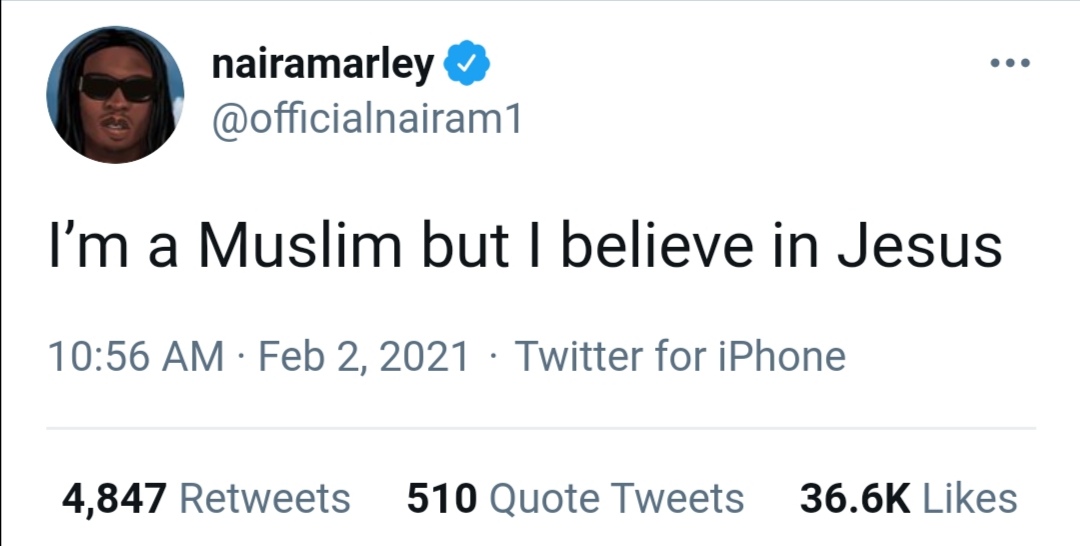Image resolution: width=1080 pixels, height=546 pixels.
Task: Click the tweet text body
Action: pos(525,247)
